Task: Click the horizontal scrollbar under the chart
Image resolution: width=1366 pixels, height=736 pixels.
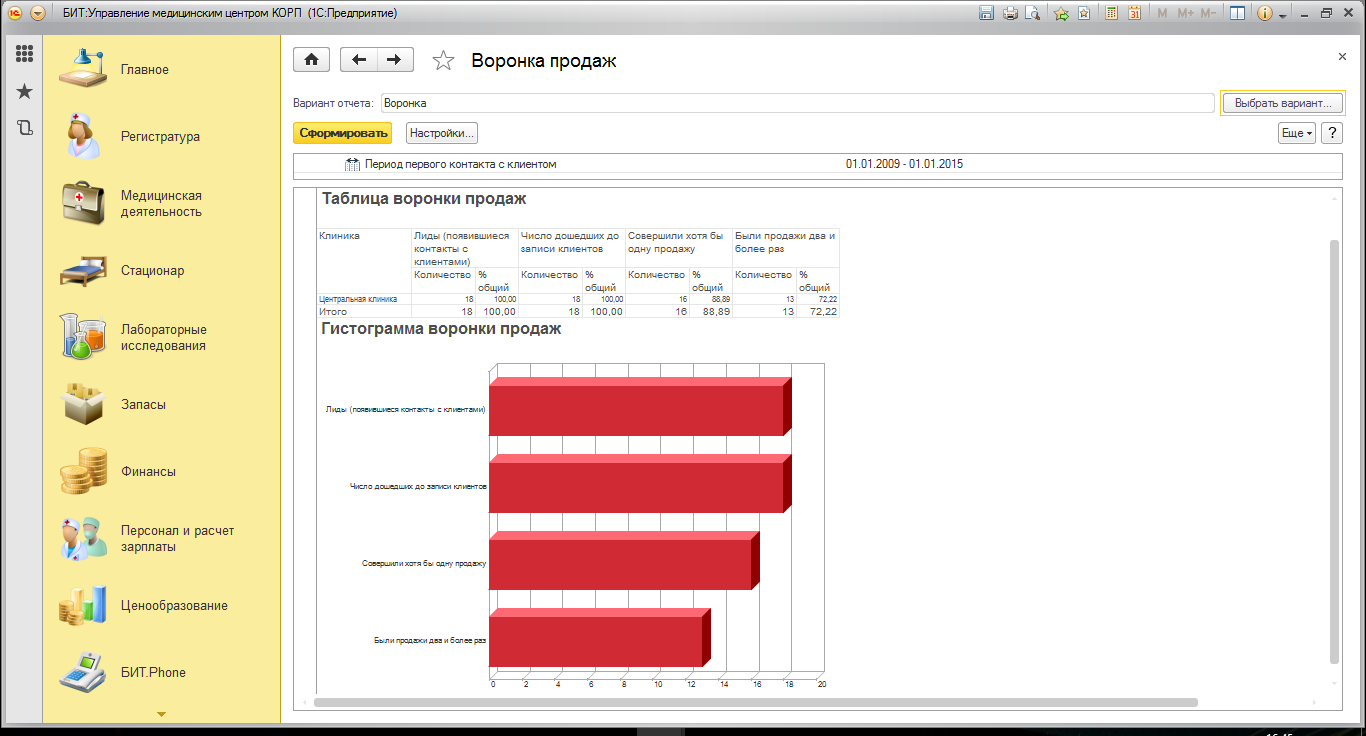Action: 755,702
